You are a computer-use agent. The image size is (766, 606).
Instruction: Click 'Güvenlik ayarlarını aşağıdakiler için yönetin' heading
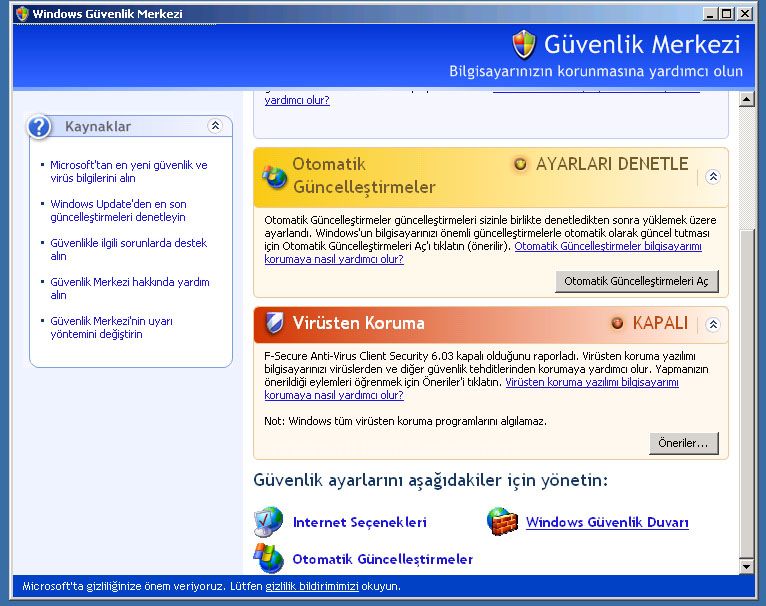click(430, 480)
